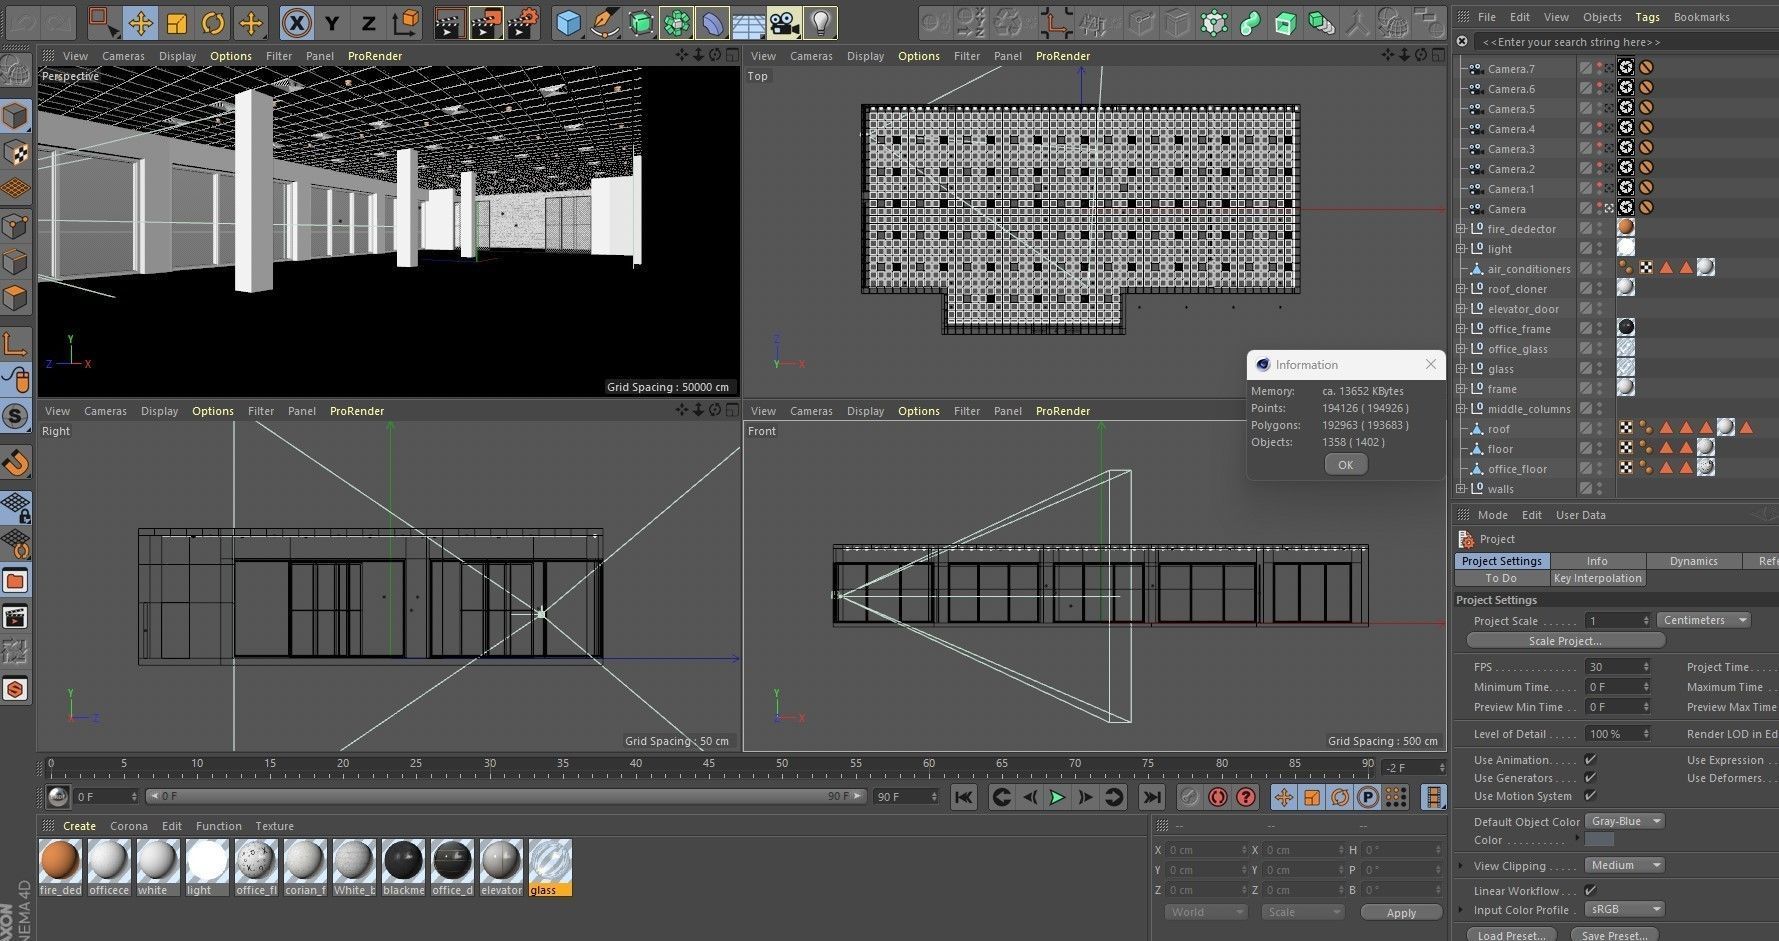Viewport: 1779px width, 941px height.
Task: Click the Coordinate System icon
Action: (405, 22)
